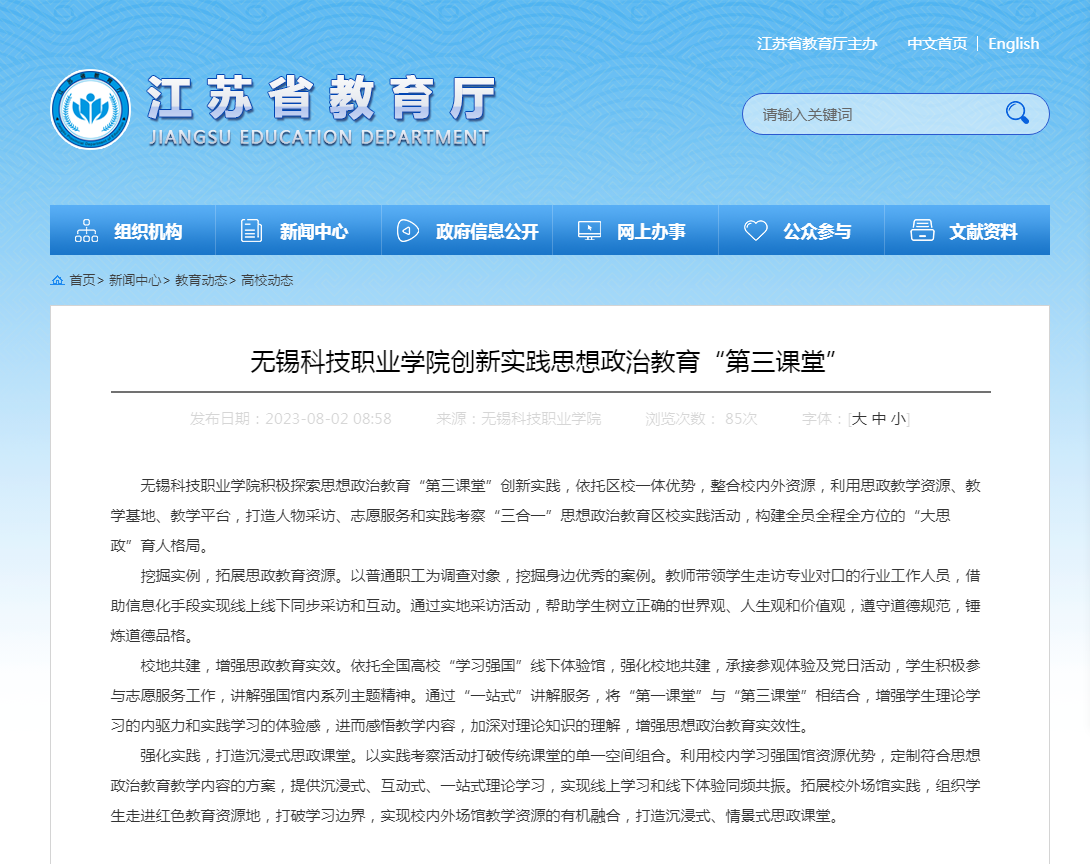
Task: Click first paragraph starting 无锡科技职业学院积极探索
Action: [x=546, y=515]
